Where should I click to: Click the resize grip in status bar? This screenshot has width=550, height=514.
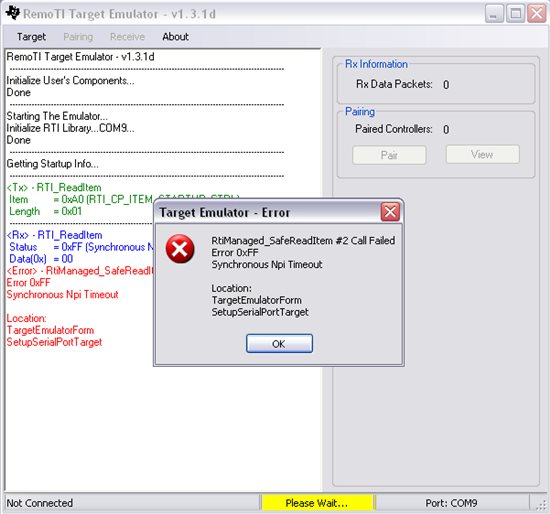point(541,505)
